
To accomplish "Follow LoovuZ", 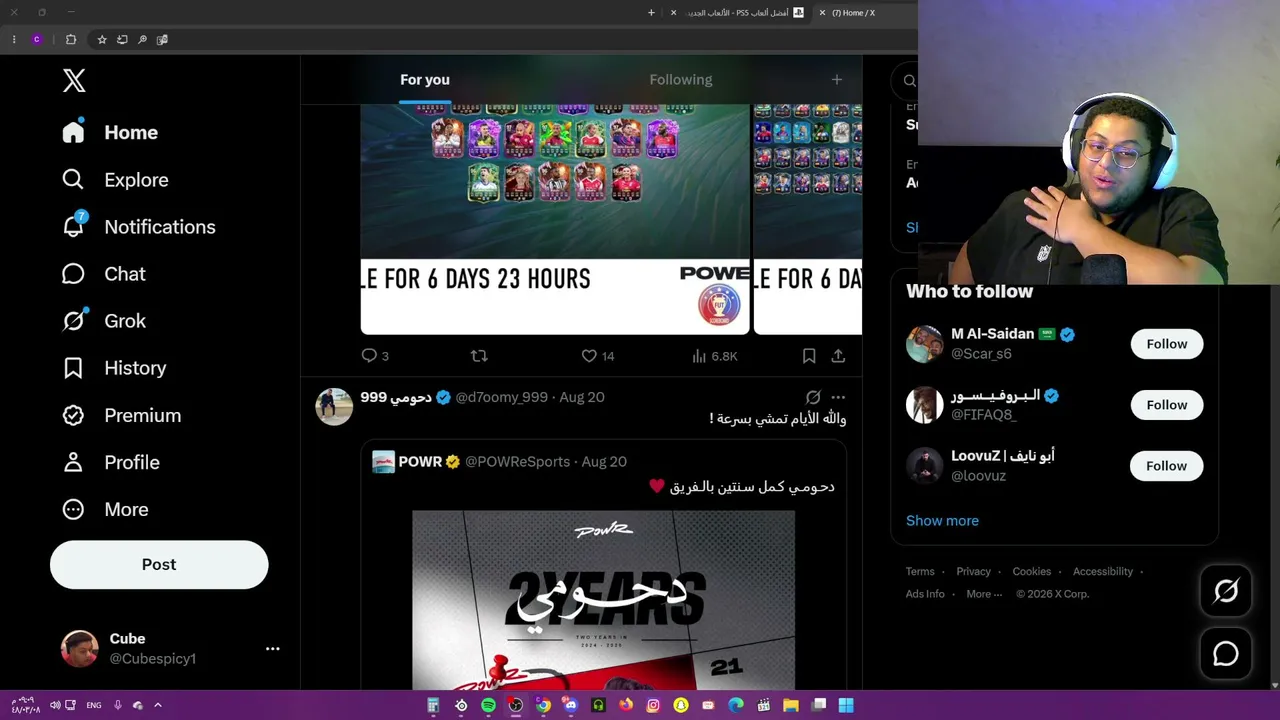I will click(1167, 466).
